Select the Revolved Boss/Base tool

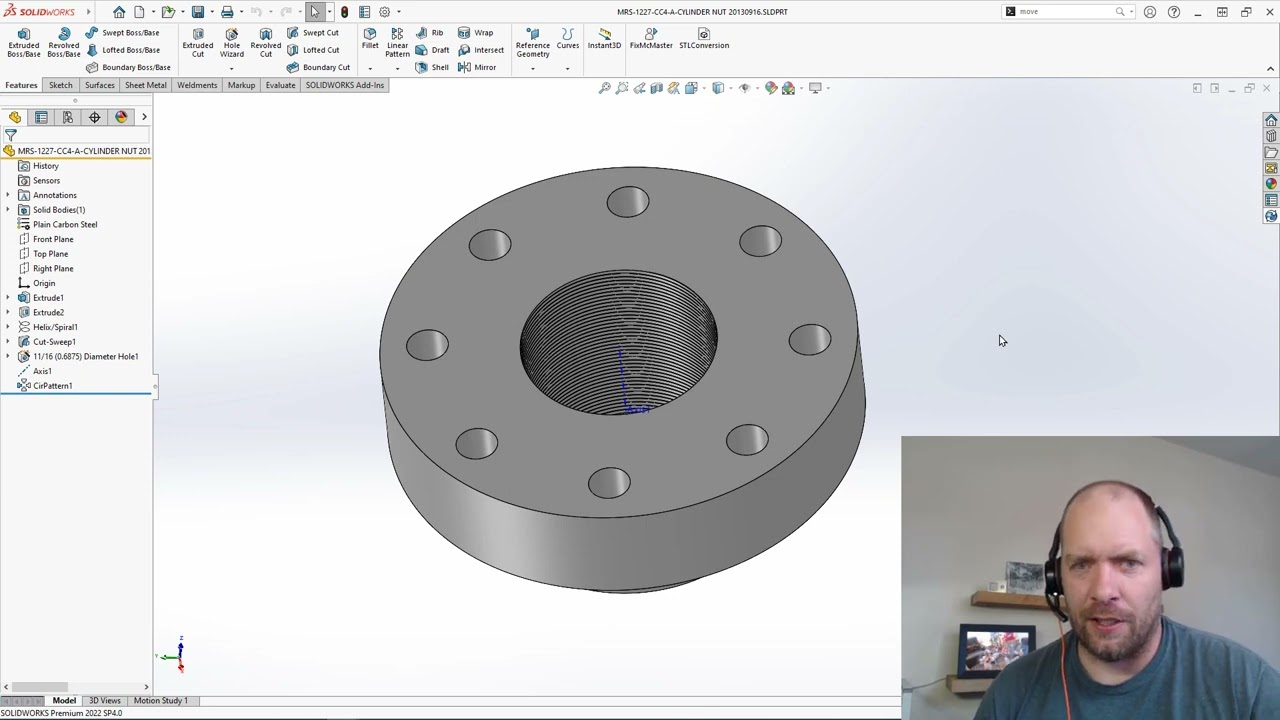pos(63,43)
